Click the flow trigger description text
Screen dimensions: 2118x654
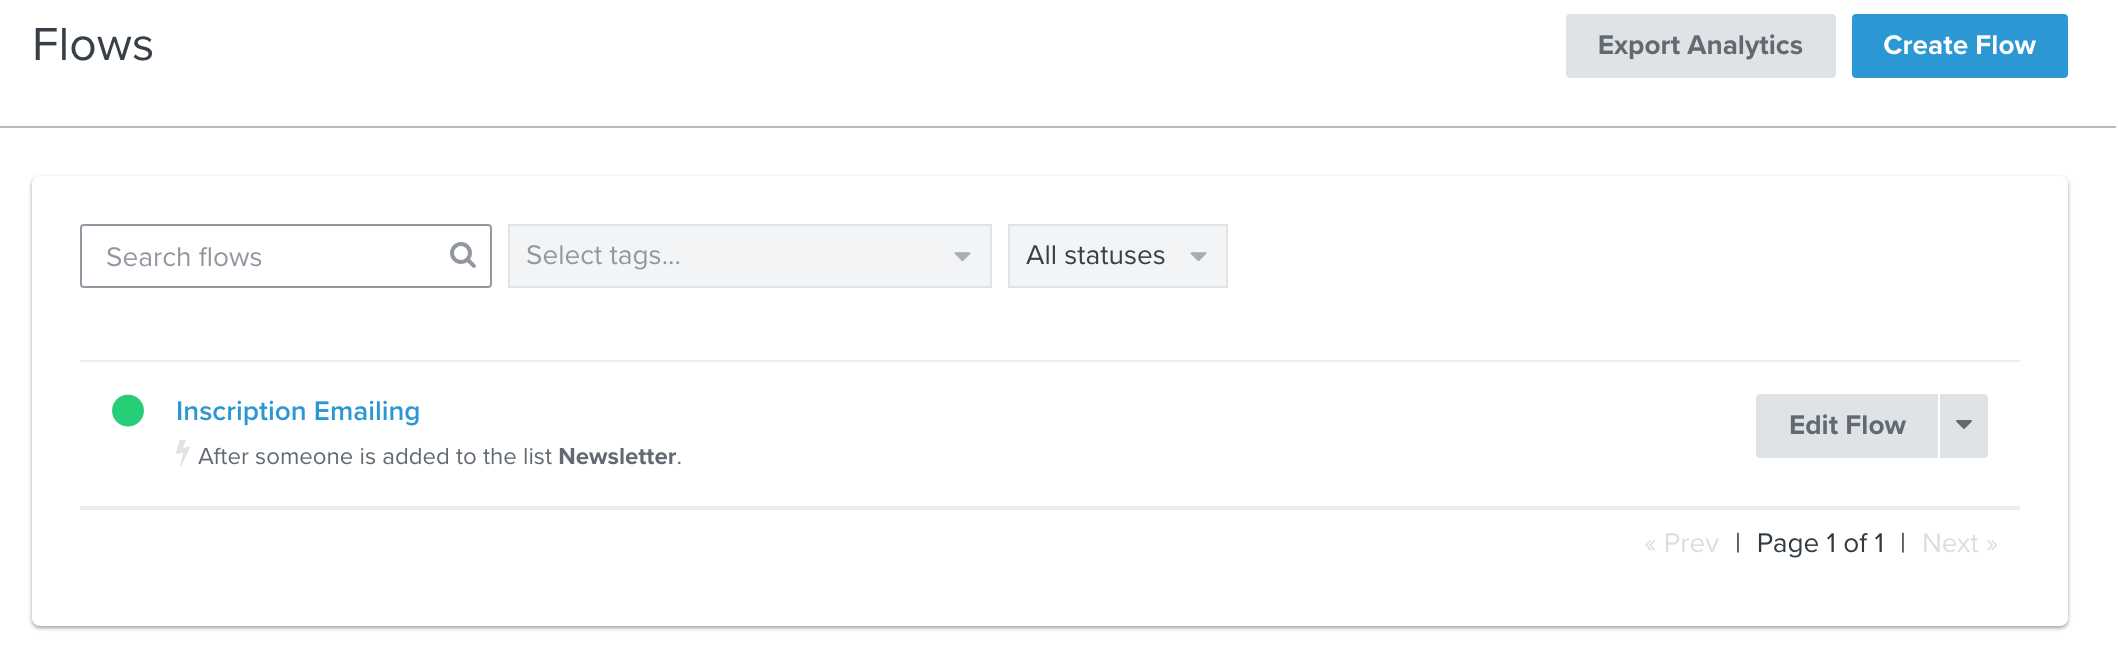coord(440,456)
